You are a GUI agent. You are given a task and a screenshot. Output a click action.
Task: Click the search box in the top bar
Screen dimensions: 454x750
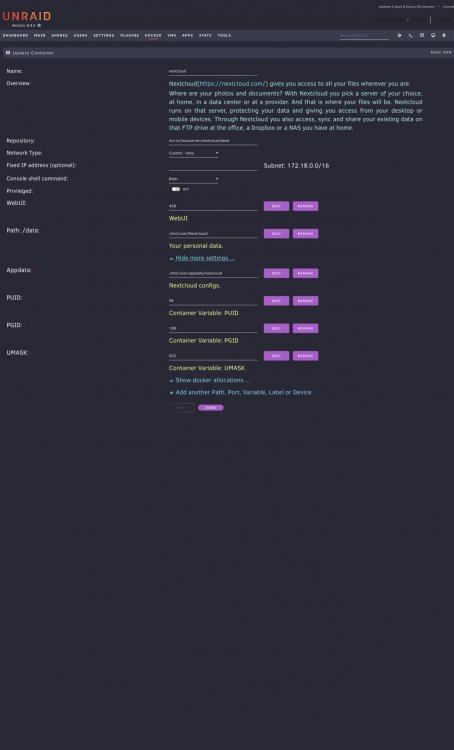(x=364, y=35)
